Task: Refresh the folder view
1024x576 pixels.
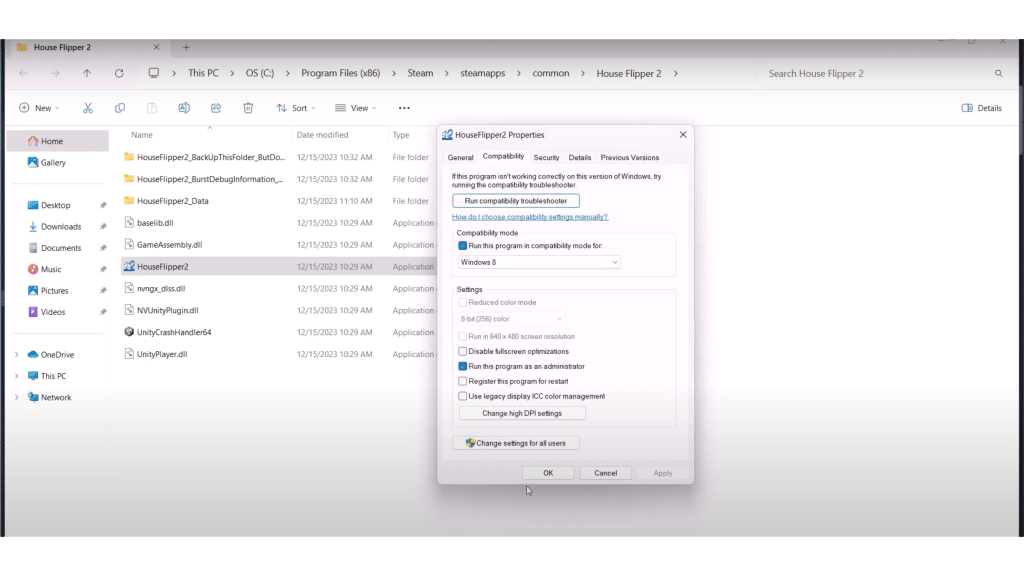Action: [x=119, y=73]
